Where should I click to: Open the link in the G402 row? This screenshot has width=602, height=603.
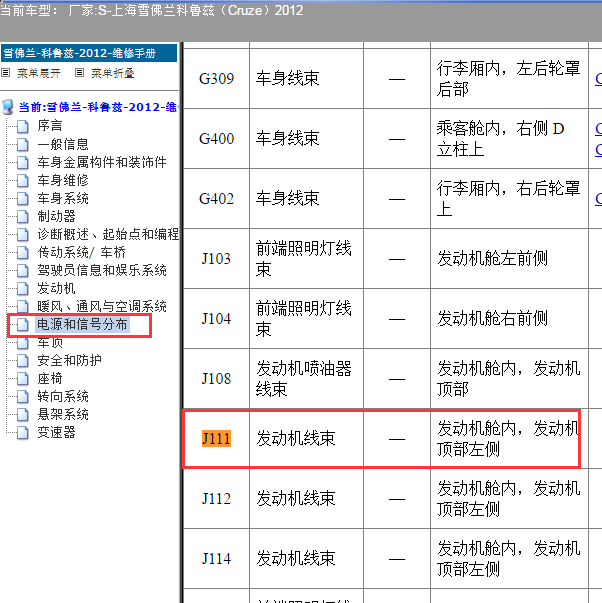[598, 198]
